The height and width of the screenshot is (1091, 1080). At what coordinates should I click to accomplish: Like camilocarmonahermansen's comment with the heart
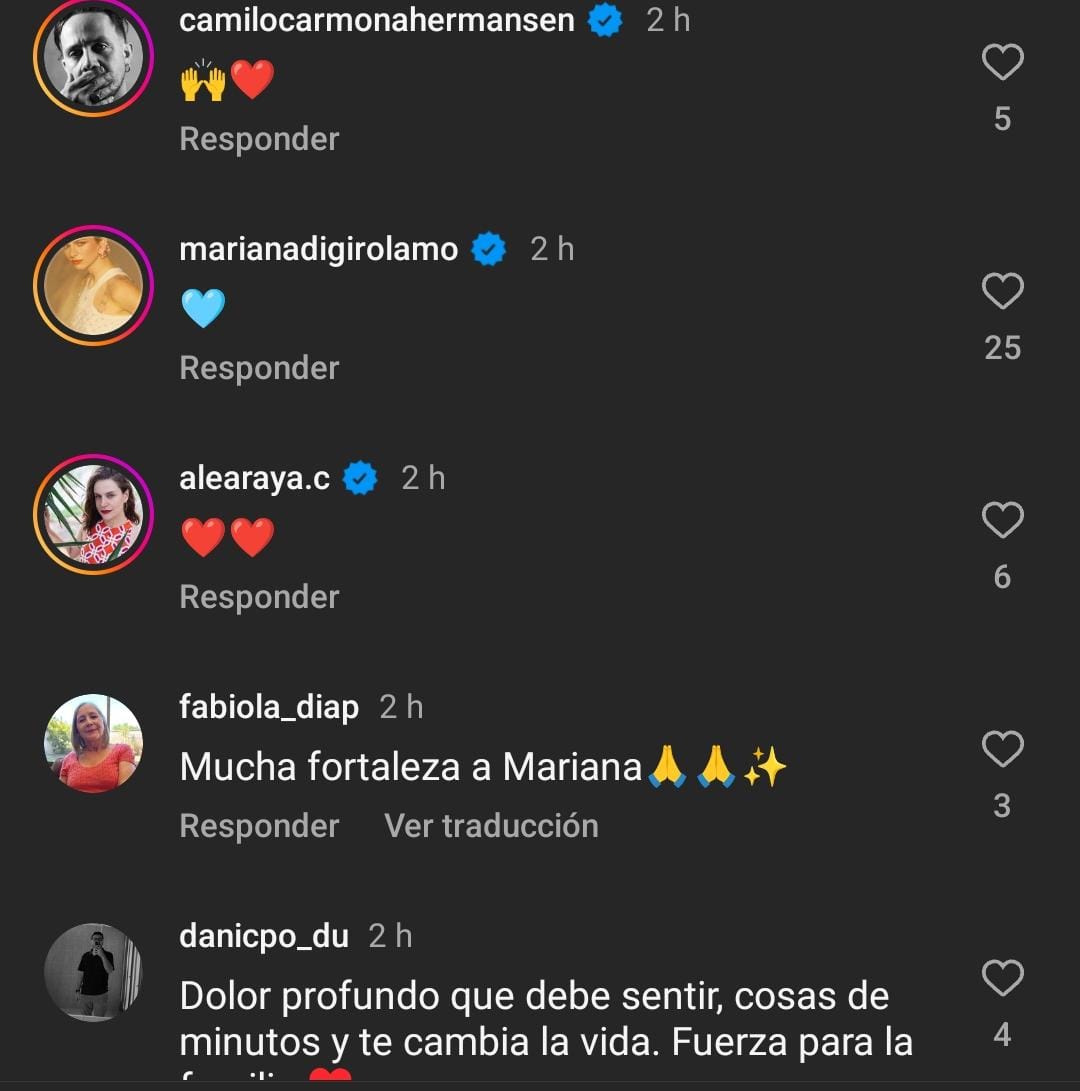[1002, 63]
